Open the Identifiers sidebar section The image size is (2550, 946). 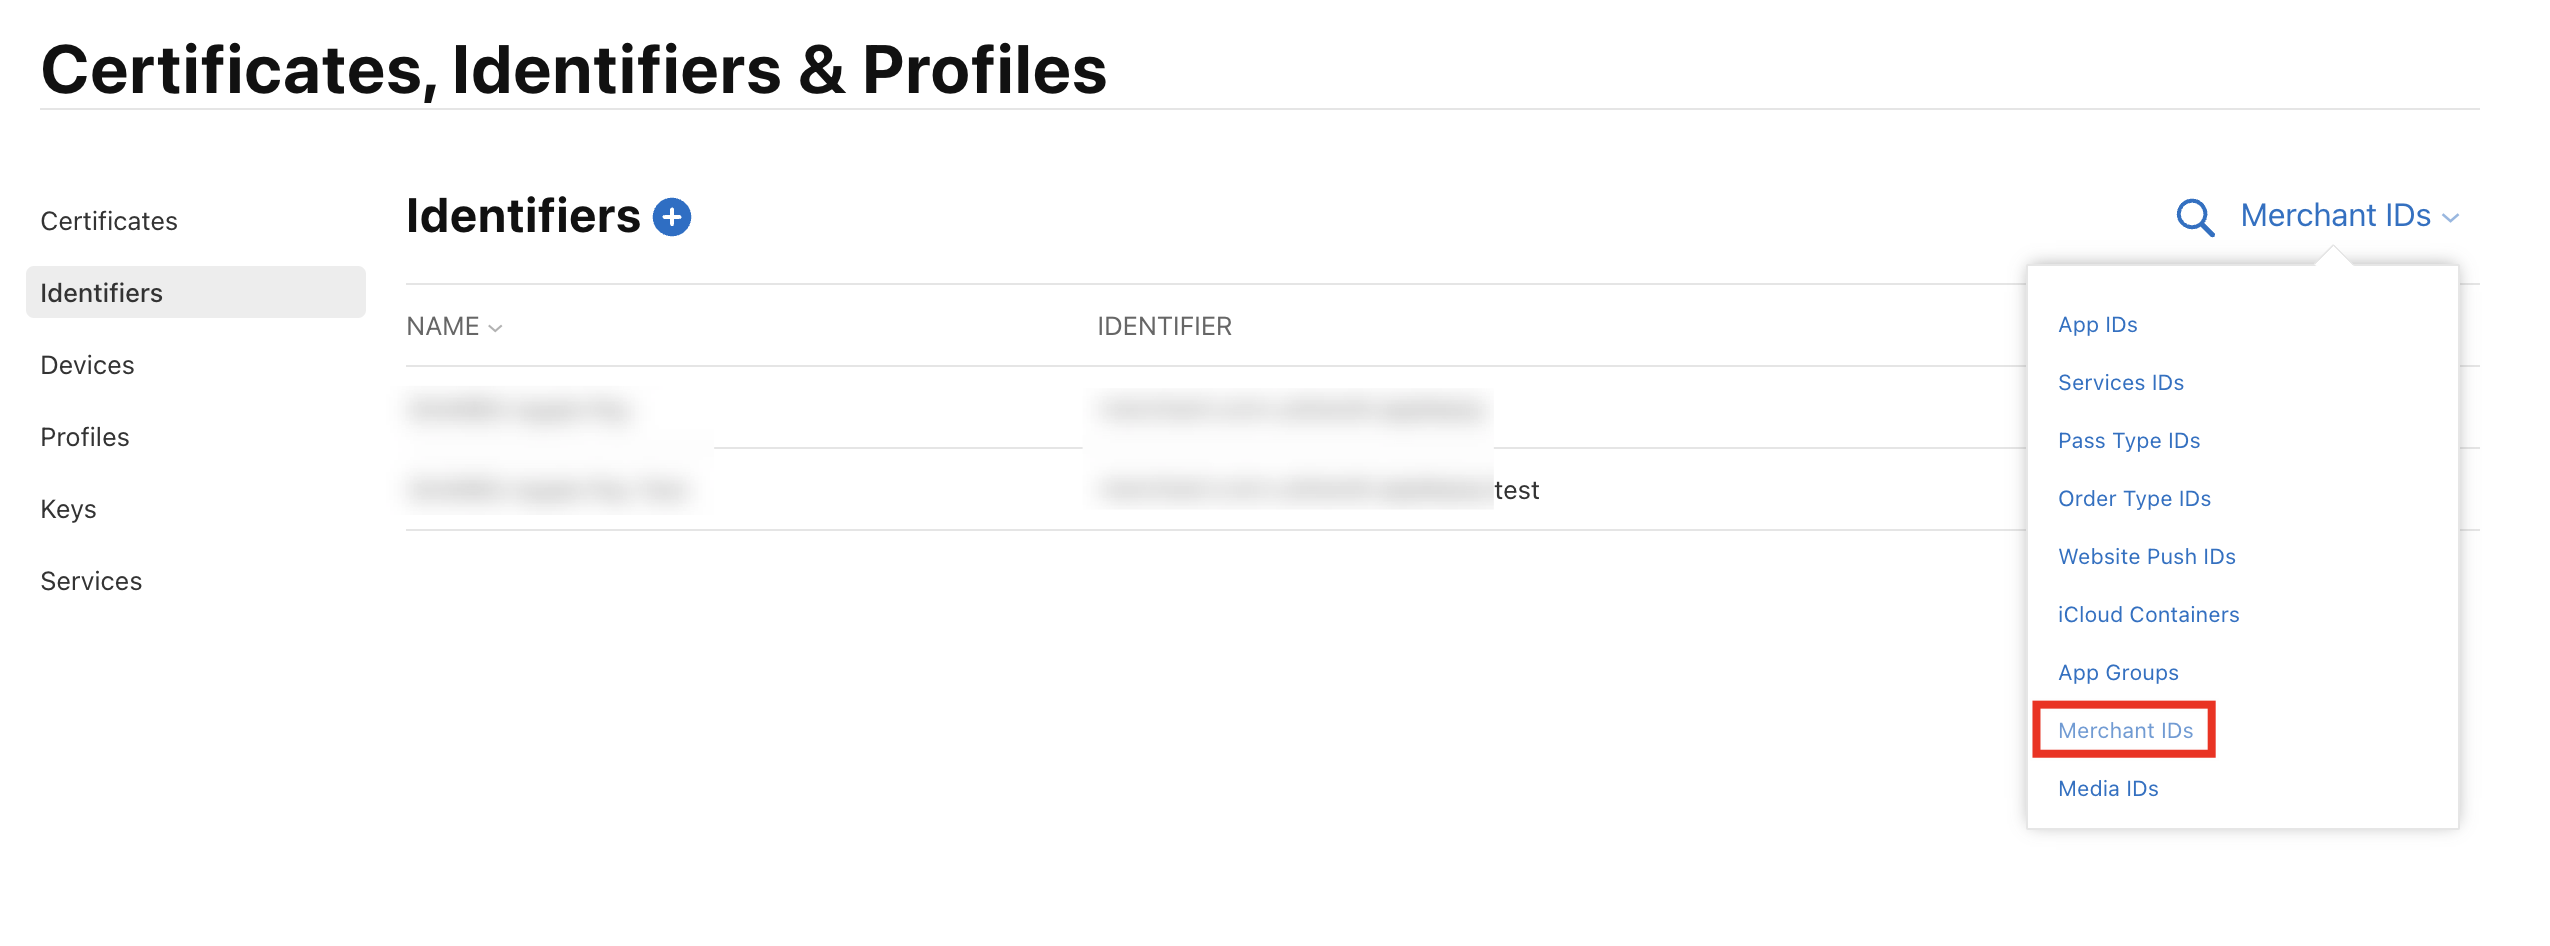[196, 292]
